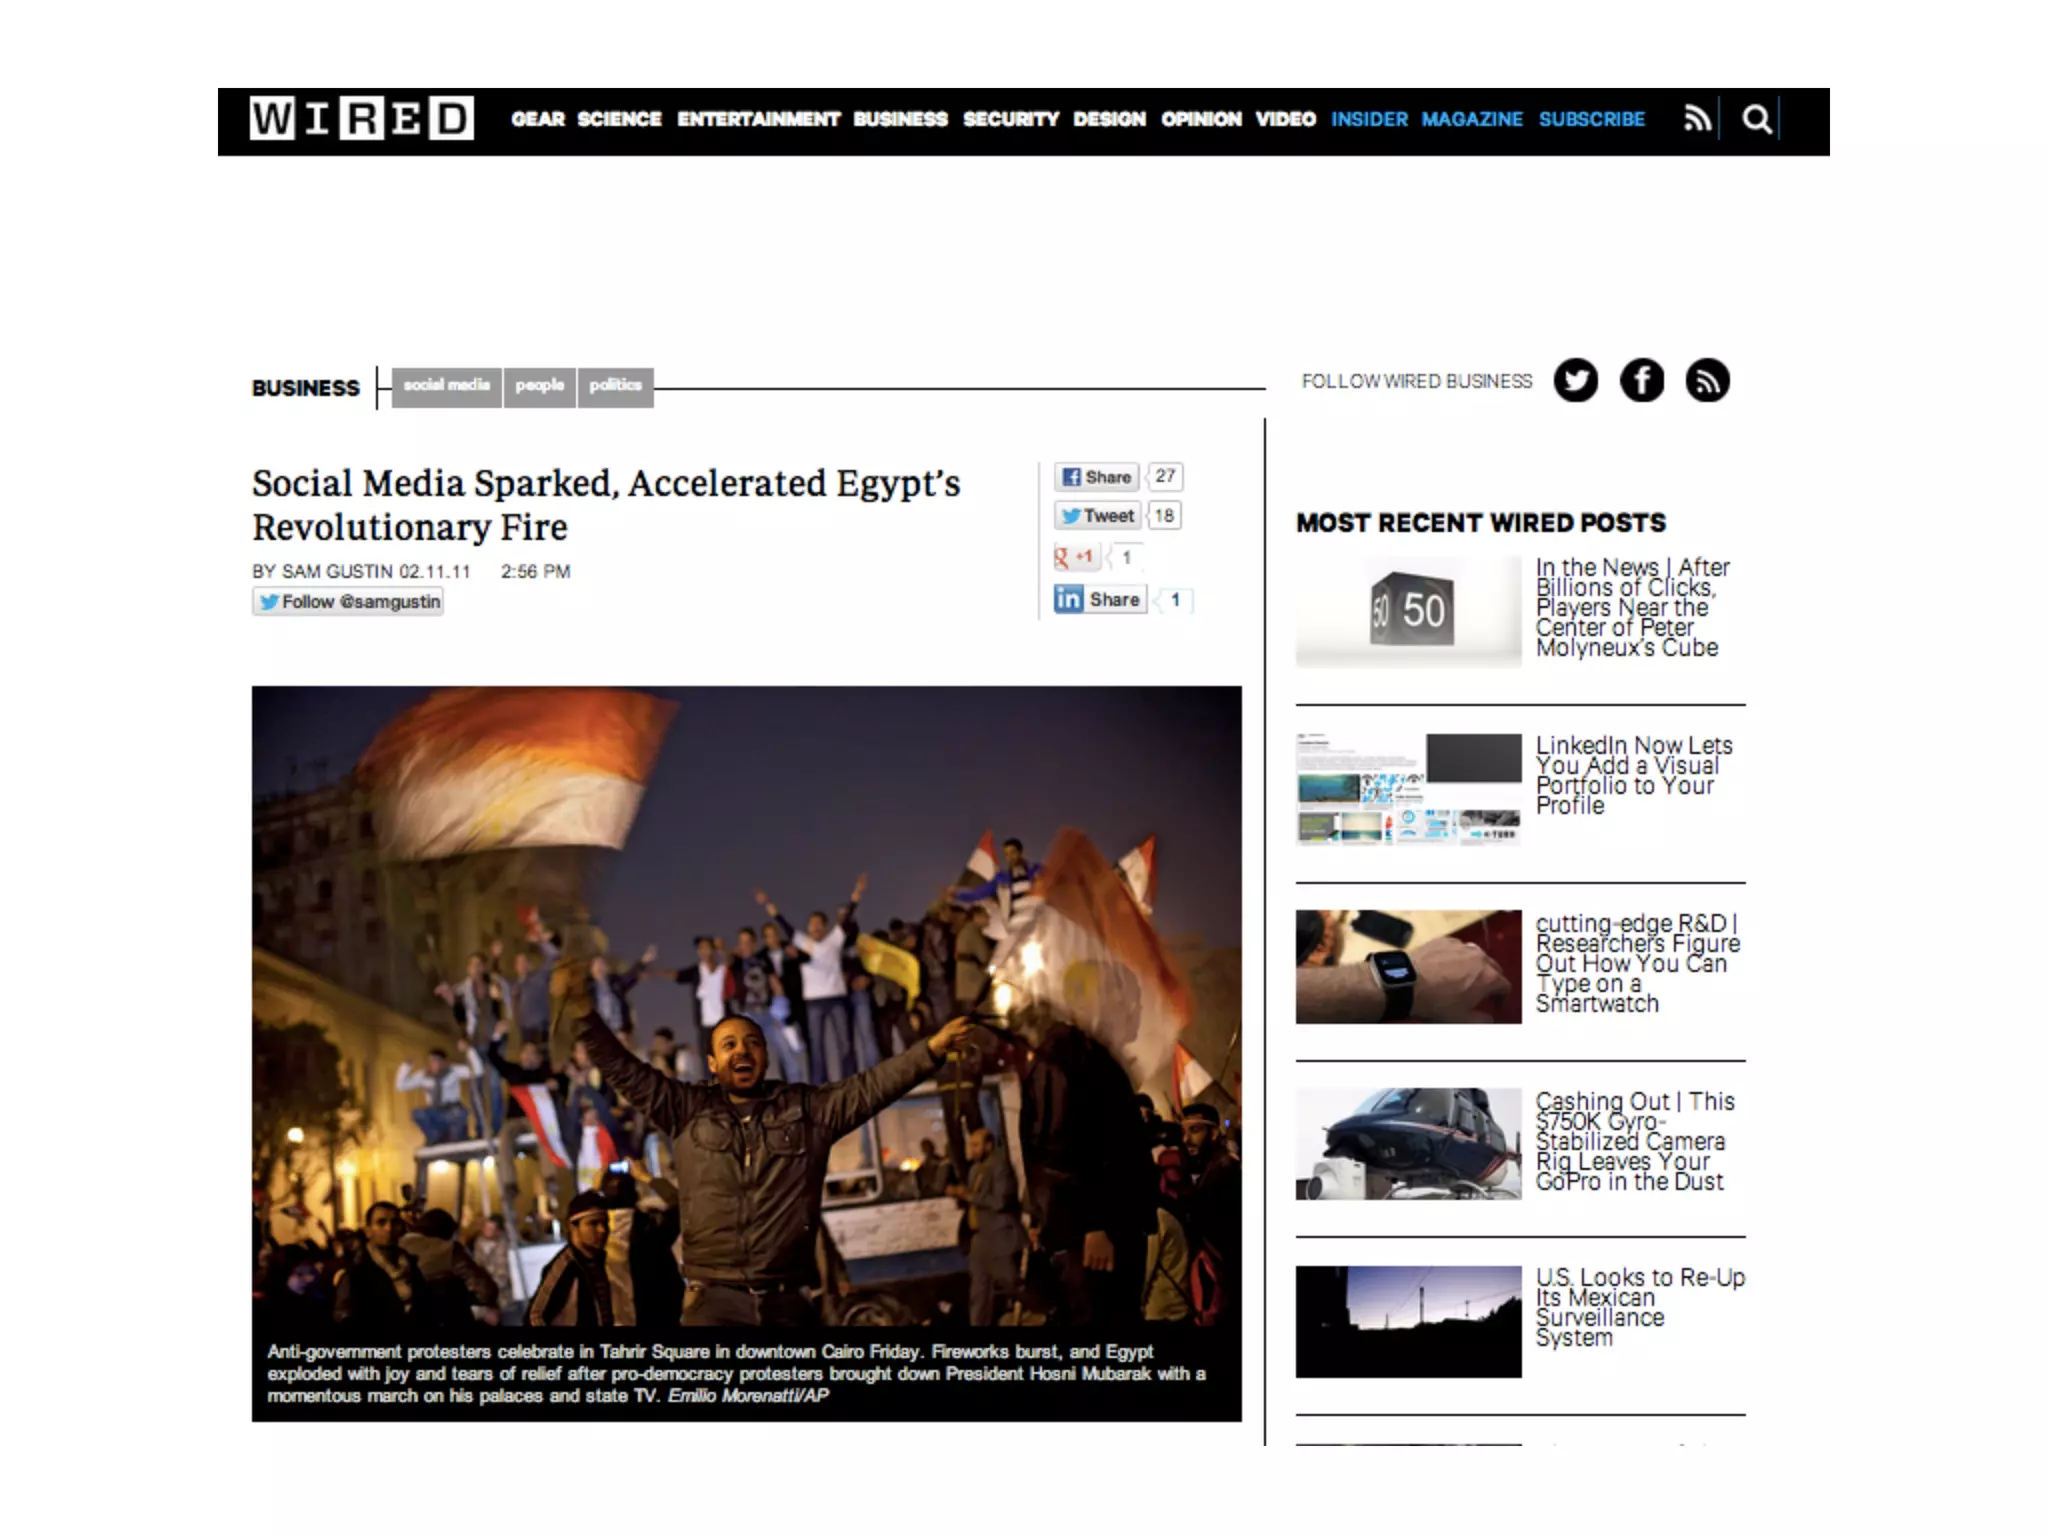Share article on Facebook
The width and height of the screenshot is (2048, 1536).
tap(1097, 477)
